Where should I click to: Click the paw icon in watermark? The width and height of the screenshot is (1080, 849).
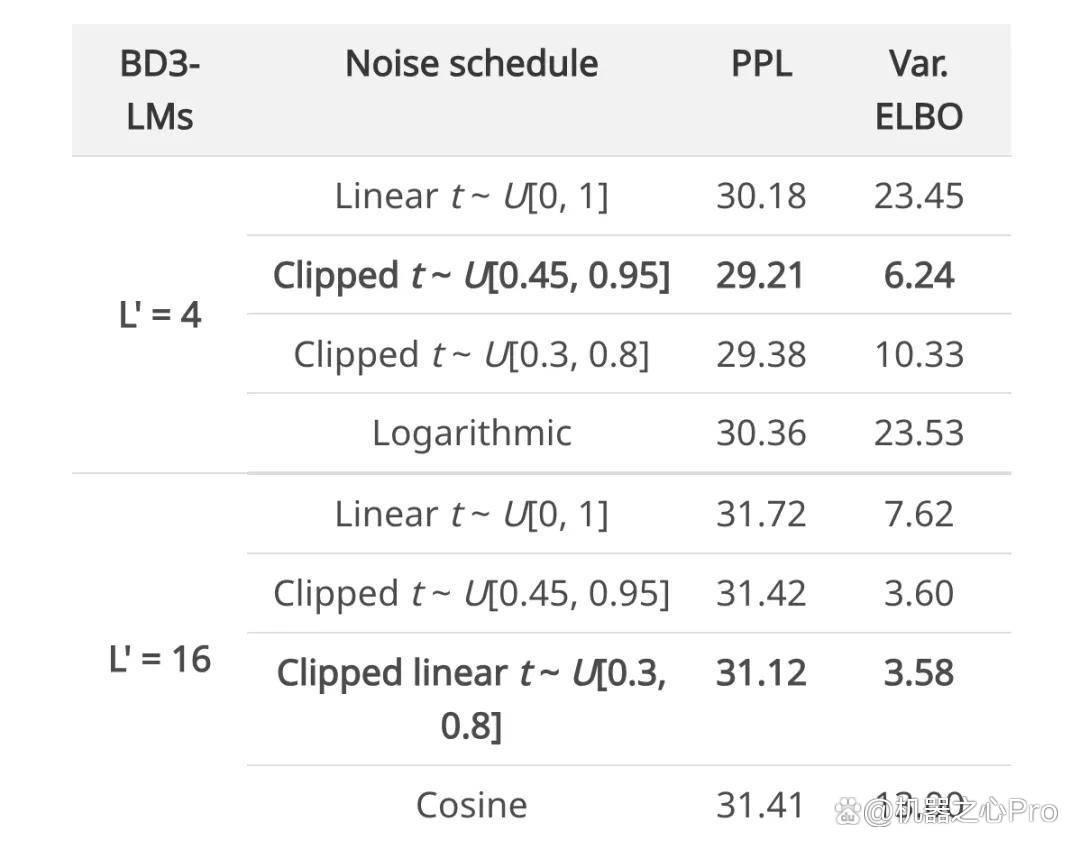tap(848, 810)
